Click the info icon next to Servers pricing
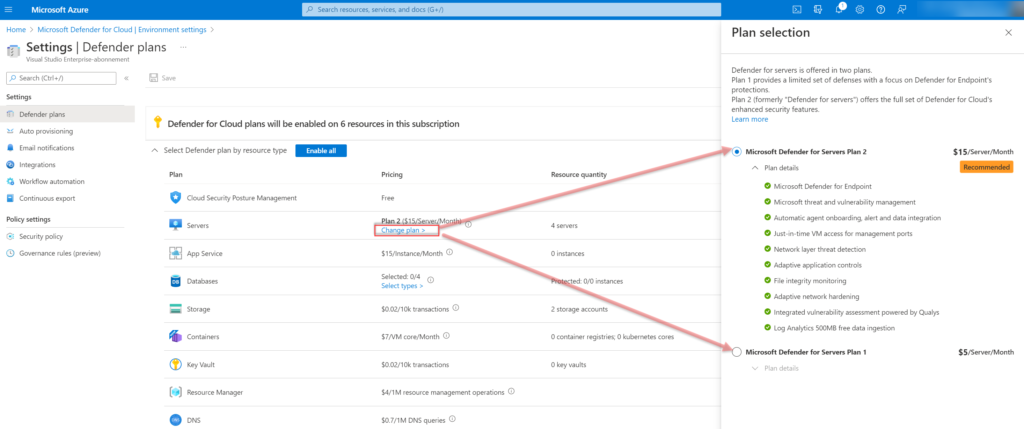Screen dimensions: 1024x429 click(x=468, y=223)
